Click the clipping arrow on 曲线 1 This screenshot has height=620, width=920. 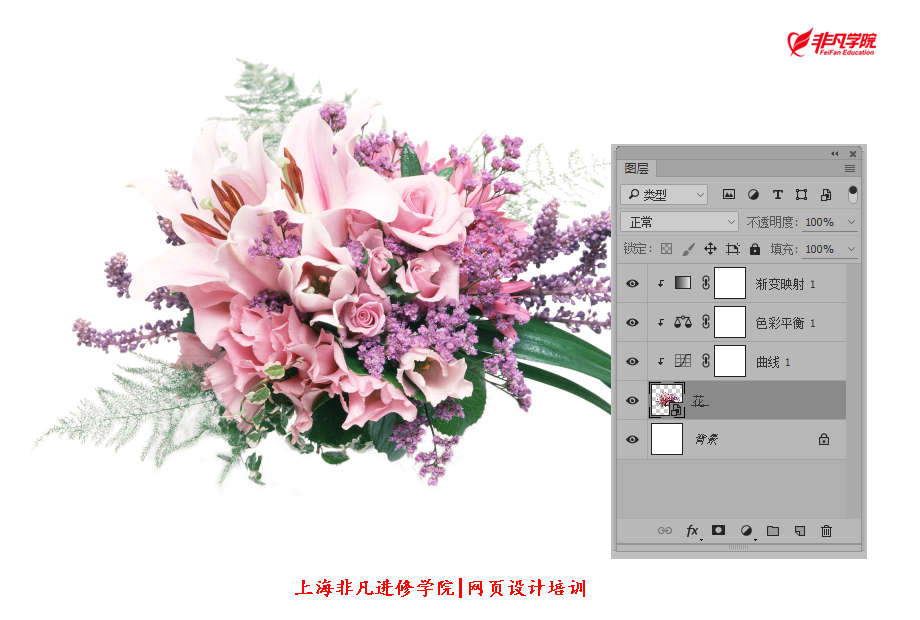click(661, 361)
